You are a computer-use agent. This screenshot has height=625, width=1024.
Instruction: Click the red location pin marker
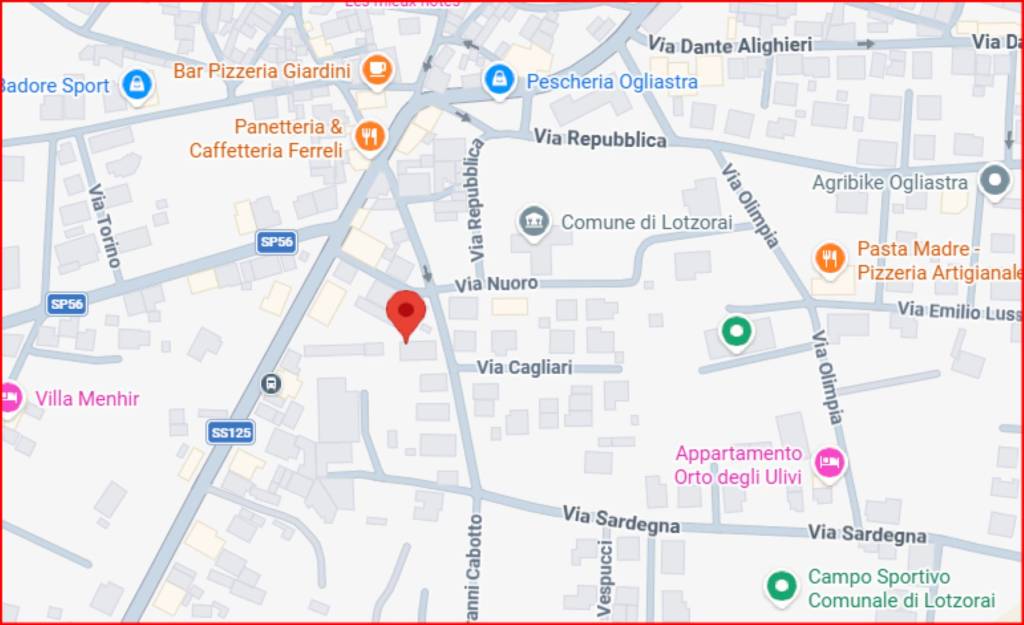coord(406,316)
